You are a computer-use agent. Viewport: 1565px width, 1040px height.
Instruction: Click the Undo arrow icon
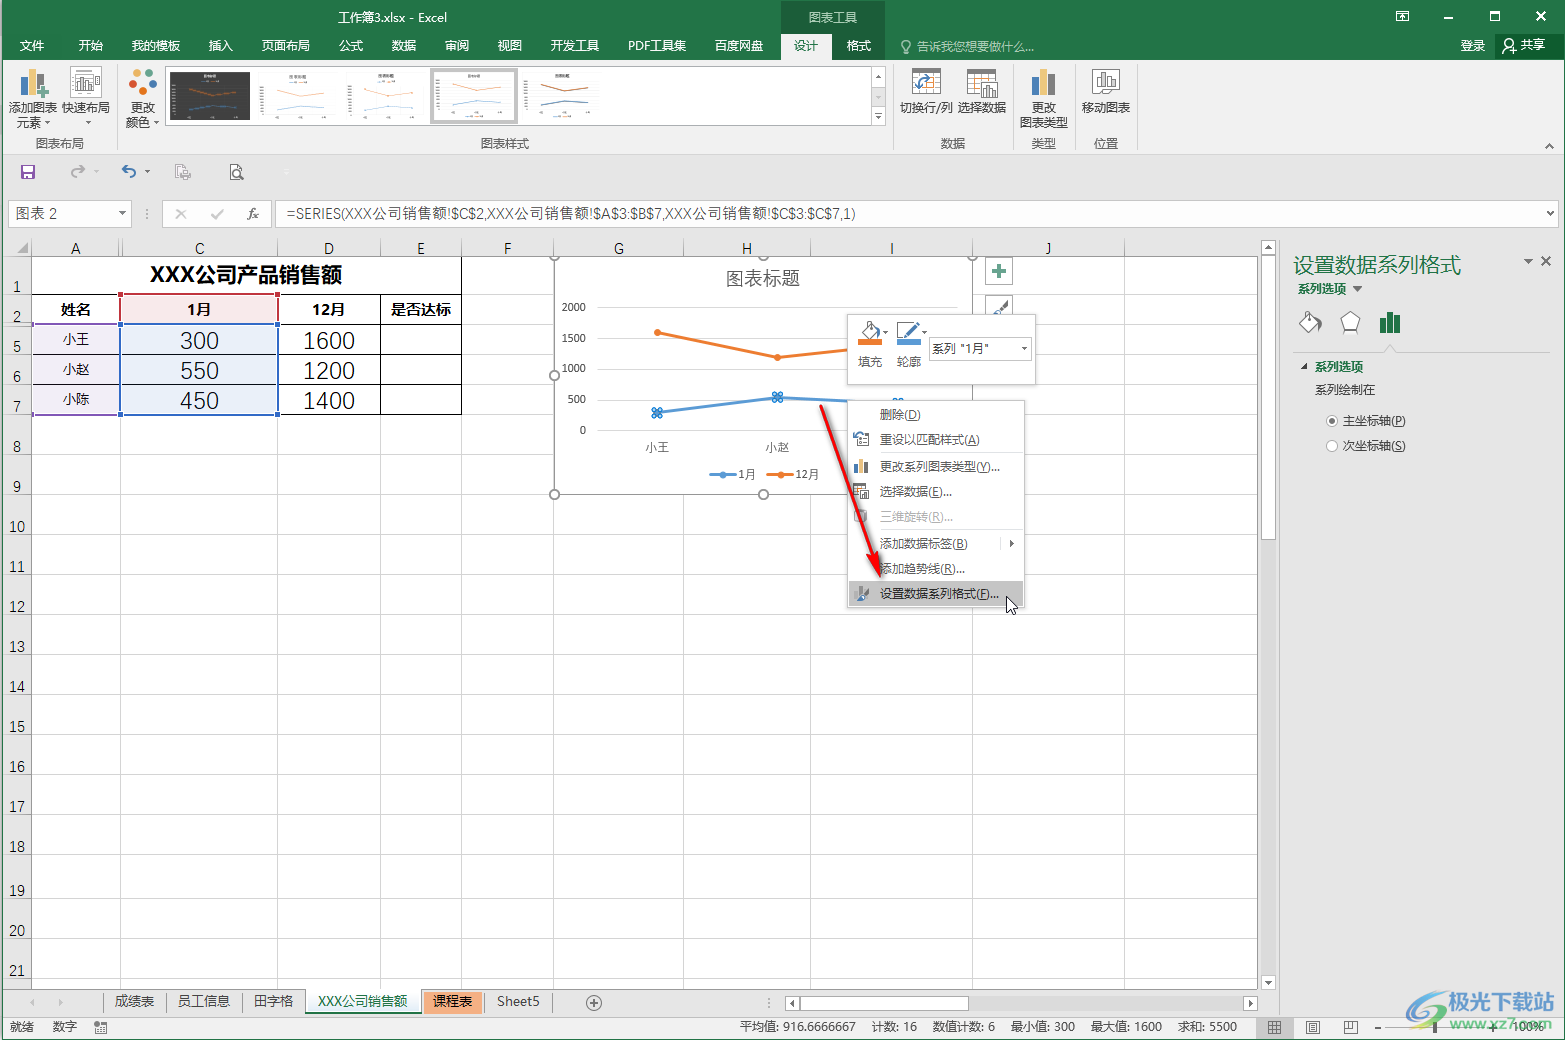click(x=129, y=172)
